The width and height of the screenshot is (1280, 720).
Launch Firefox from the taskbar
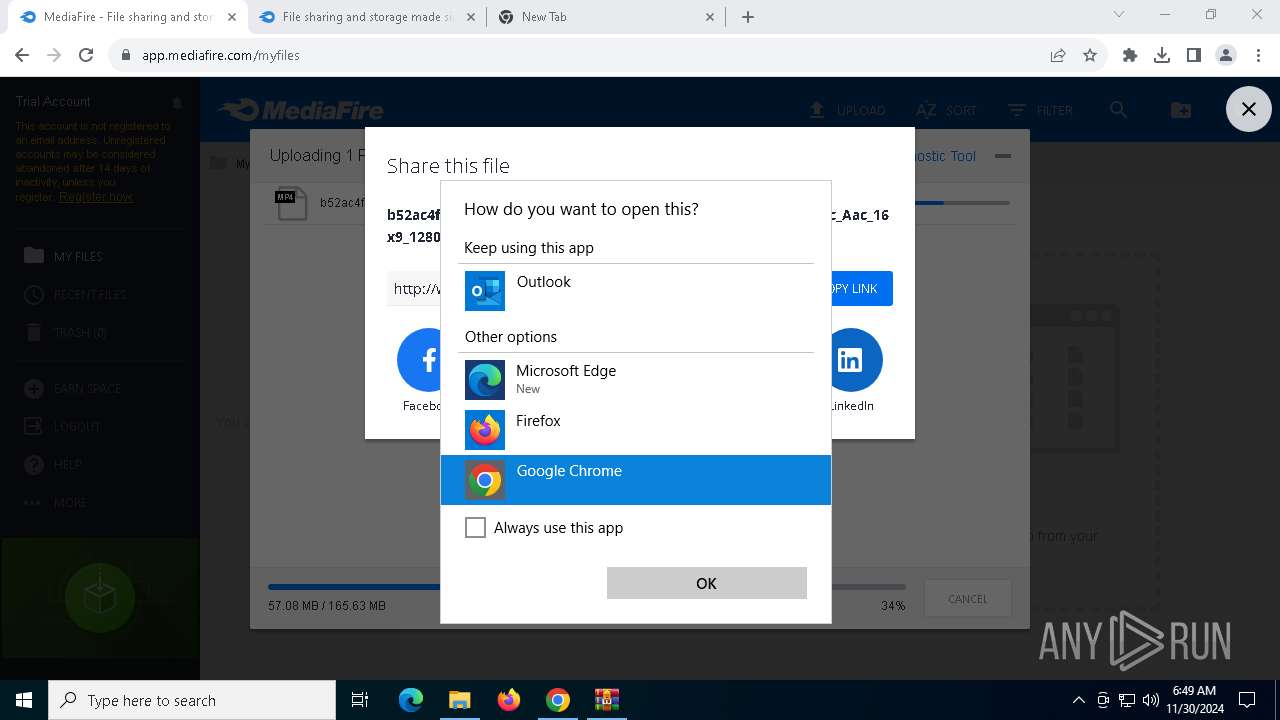click(509, 700)
